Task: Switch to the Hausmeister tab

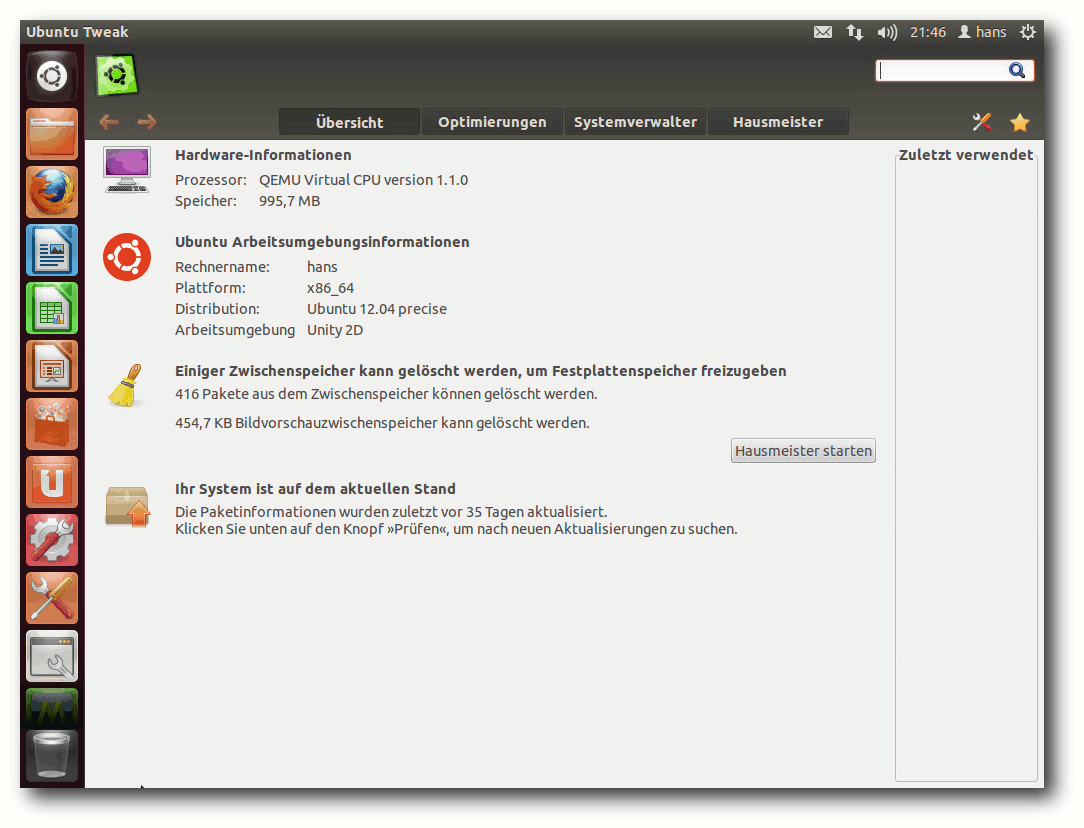Action: point(778,122)
